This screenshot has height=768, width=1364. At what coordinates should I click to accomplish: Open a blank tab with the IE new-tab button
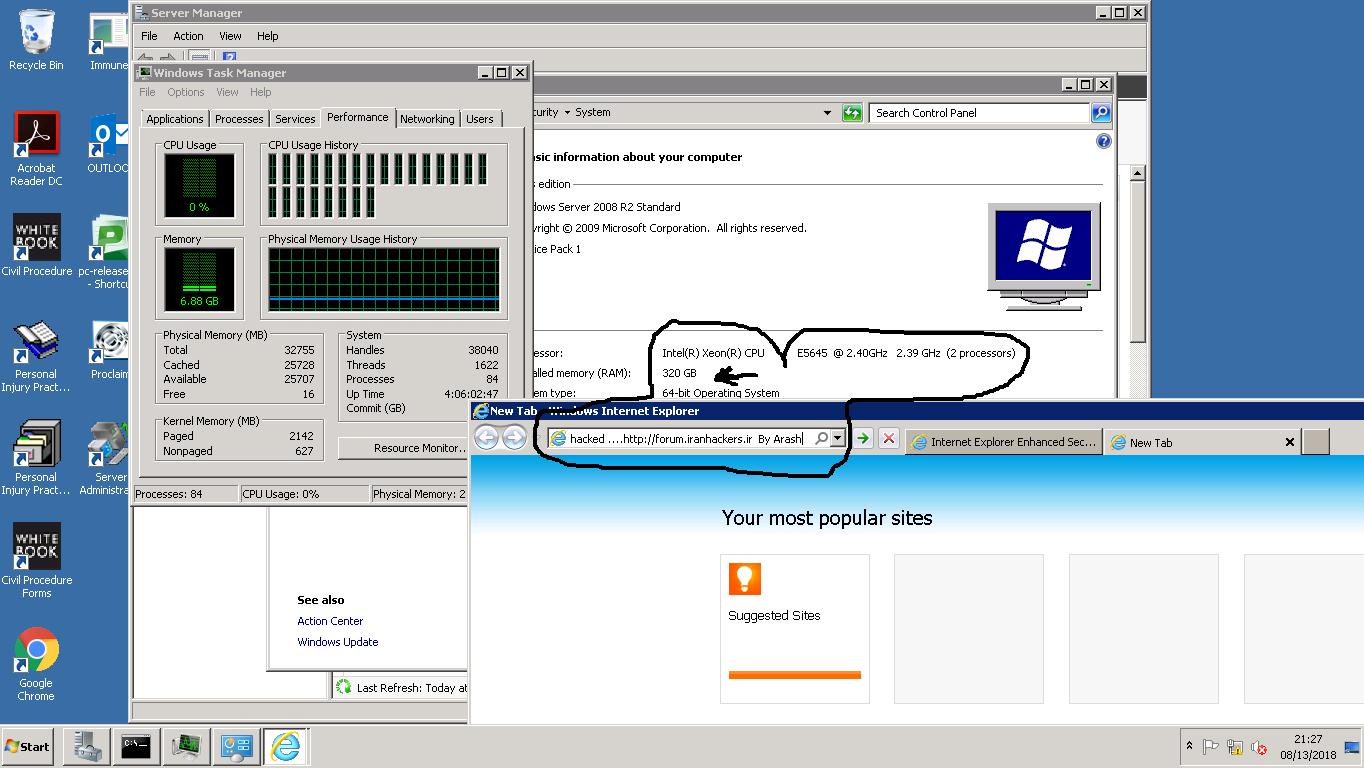click(1316, 442)
